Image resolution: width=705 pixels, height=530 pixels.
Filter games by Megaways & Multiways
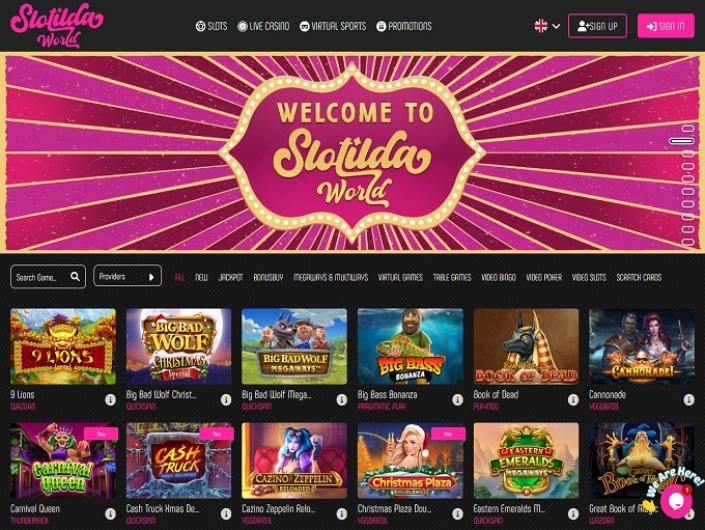pos(330,277)
